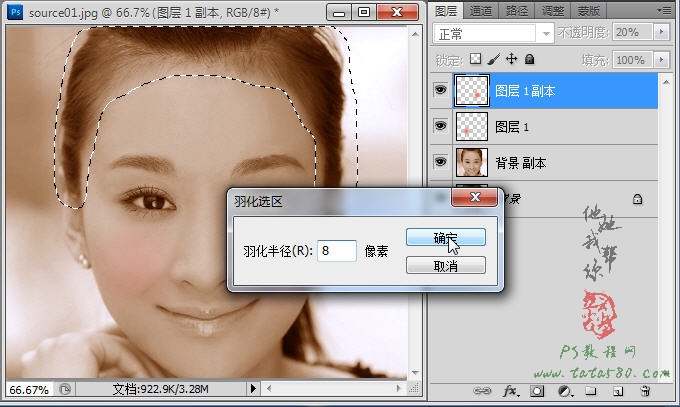Viewport: 680px width, 407px height.
Task: Click the 羽化半径 input field
Action: (337, 251)
